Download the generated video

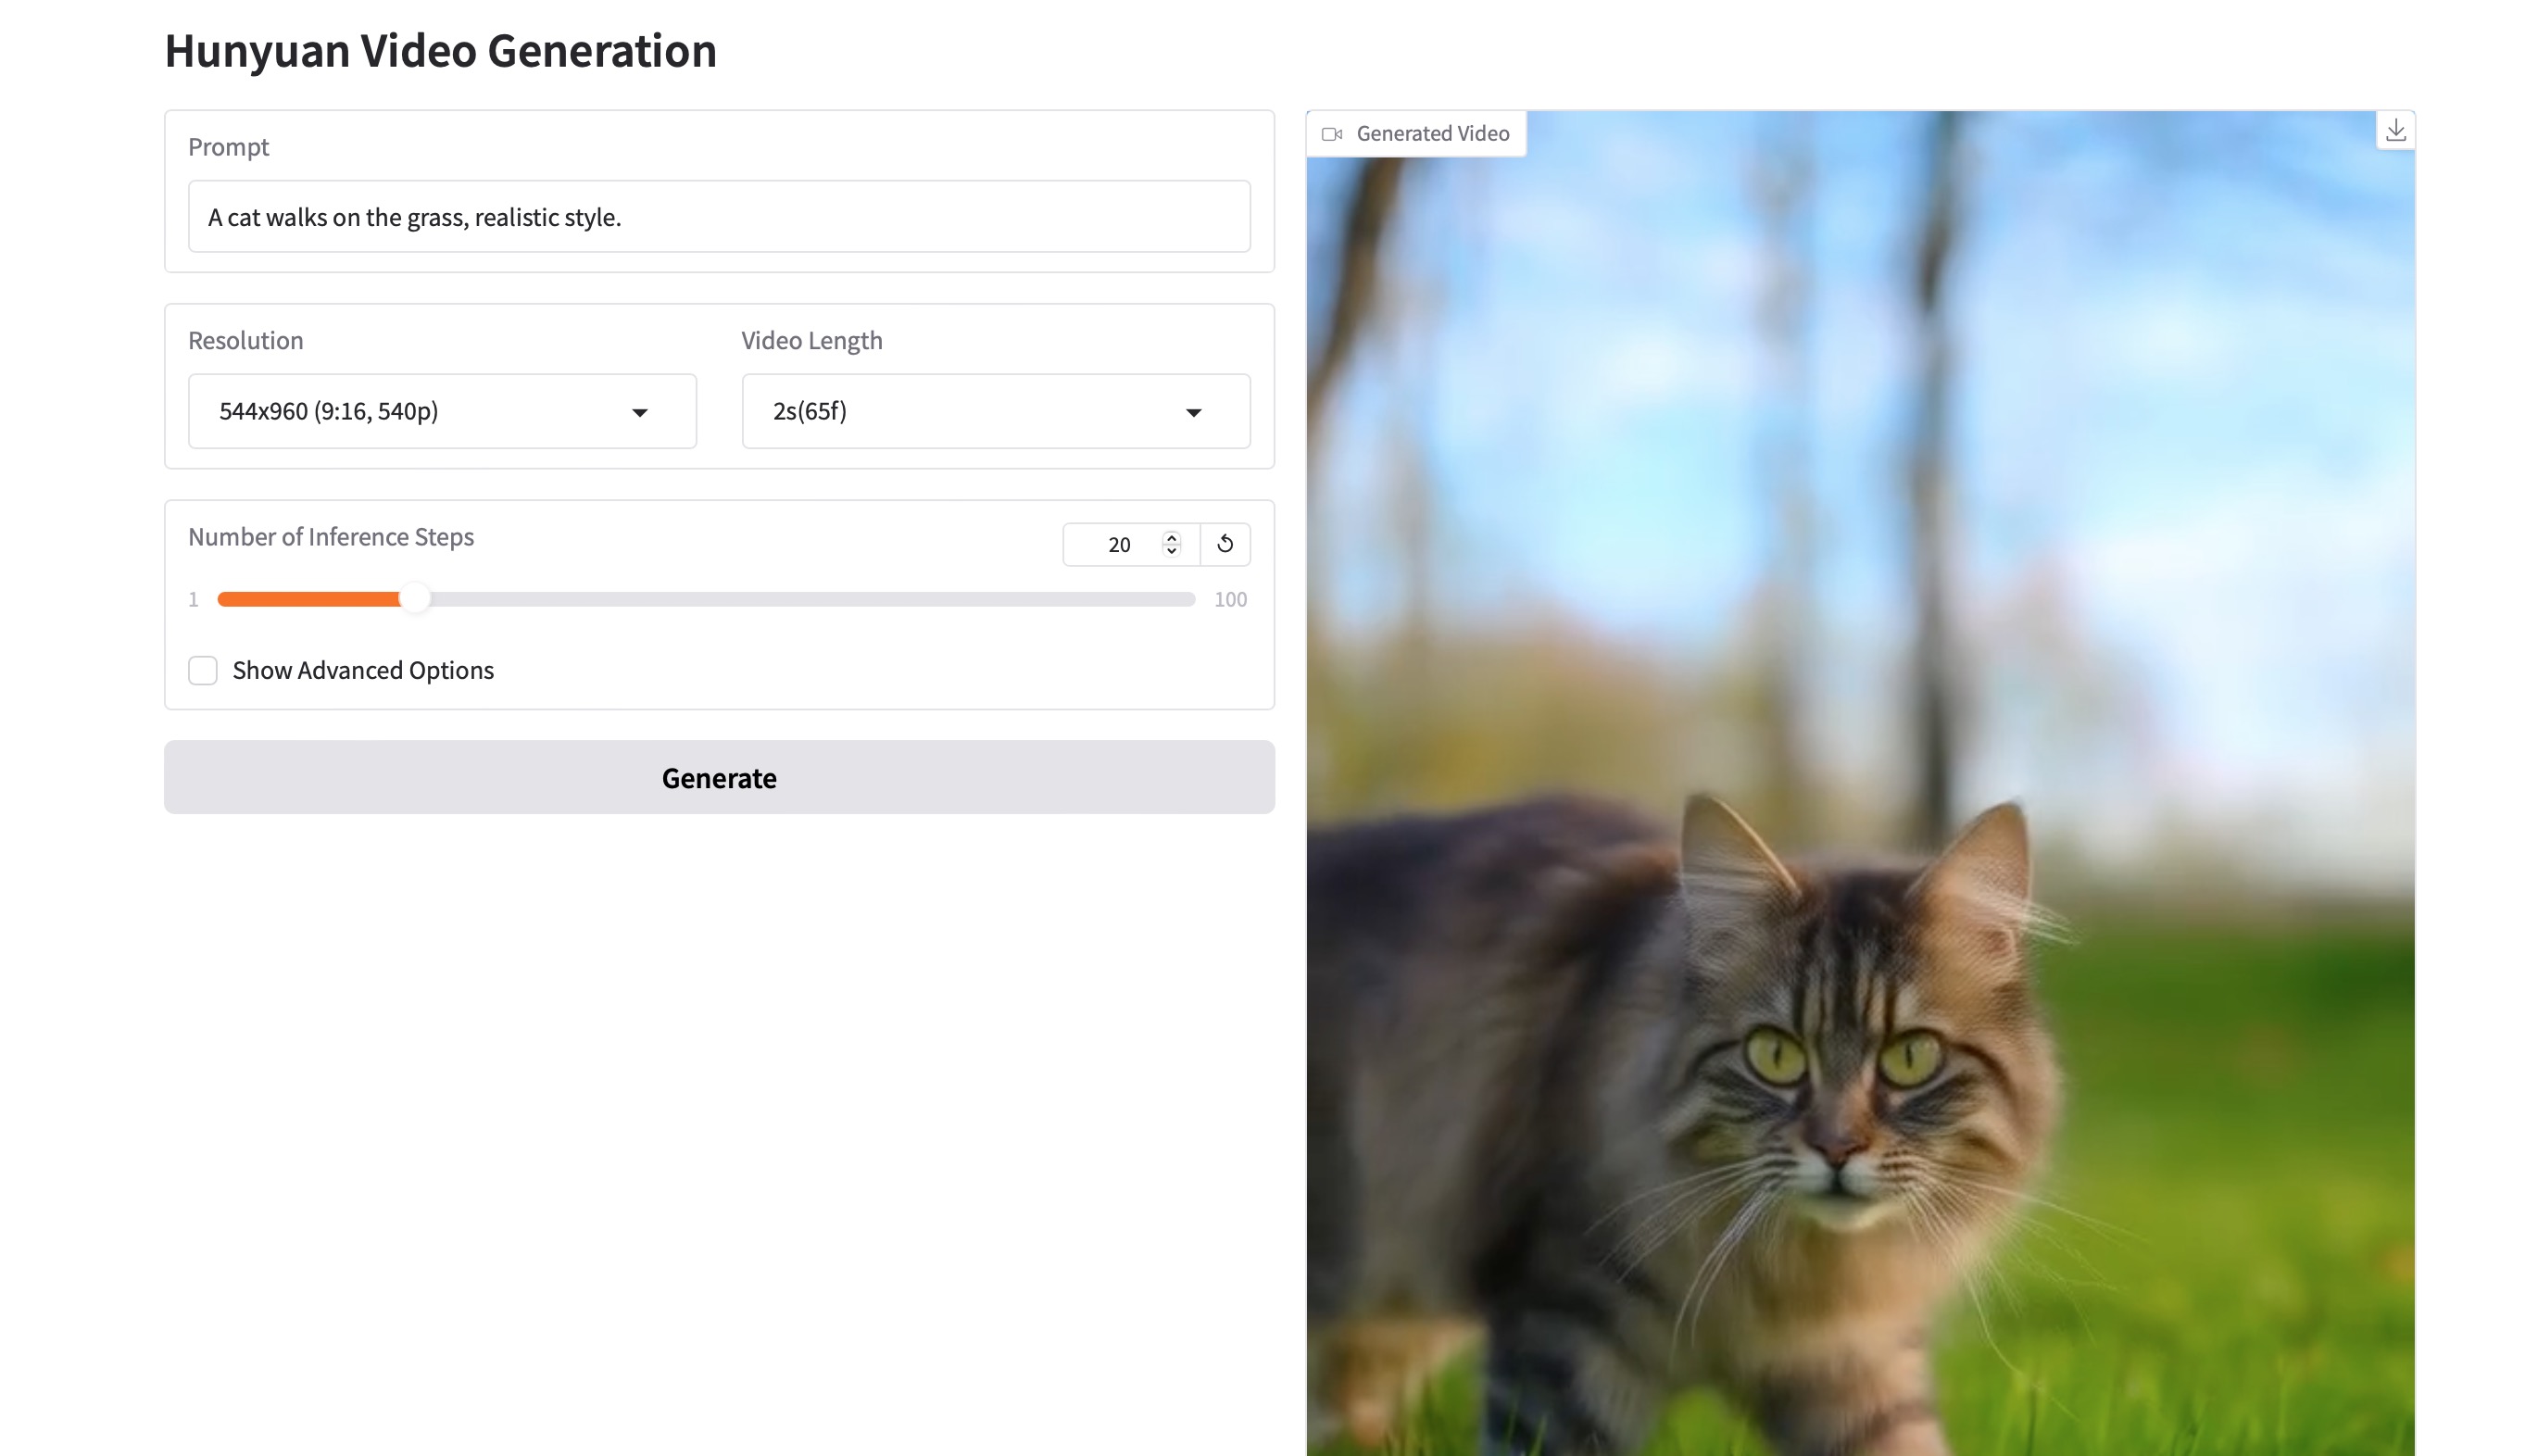[x=2395, y=131]
